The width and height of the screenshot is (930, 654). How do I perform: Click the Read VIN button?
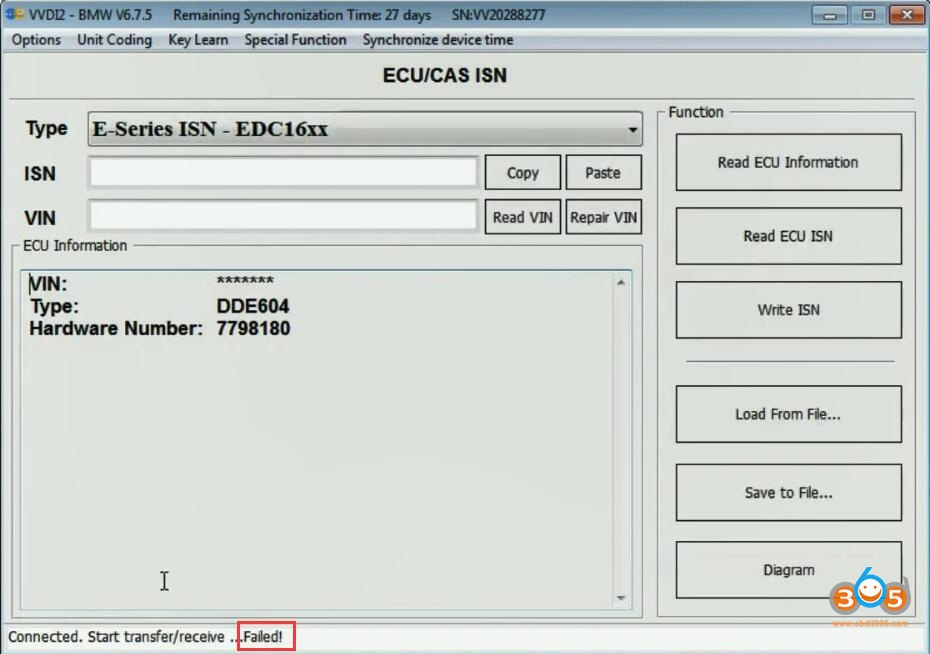point(523,217)
